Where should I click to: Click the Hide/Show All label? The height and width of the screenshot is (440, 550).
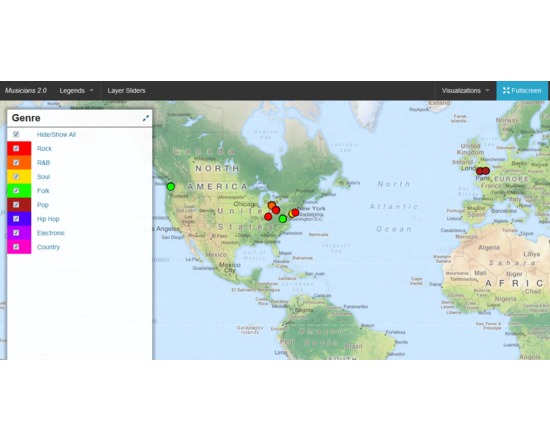(56, 134)
